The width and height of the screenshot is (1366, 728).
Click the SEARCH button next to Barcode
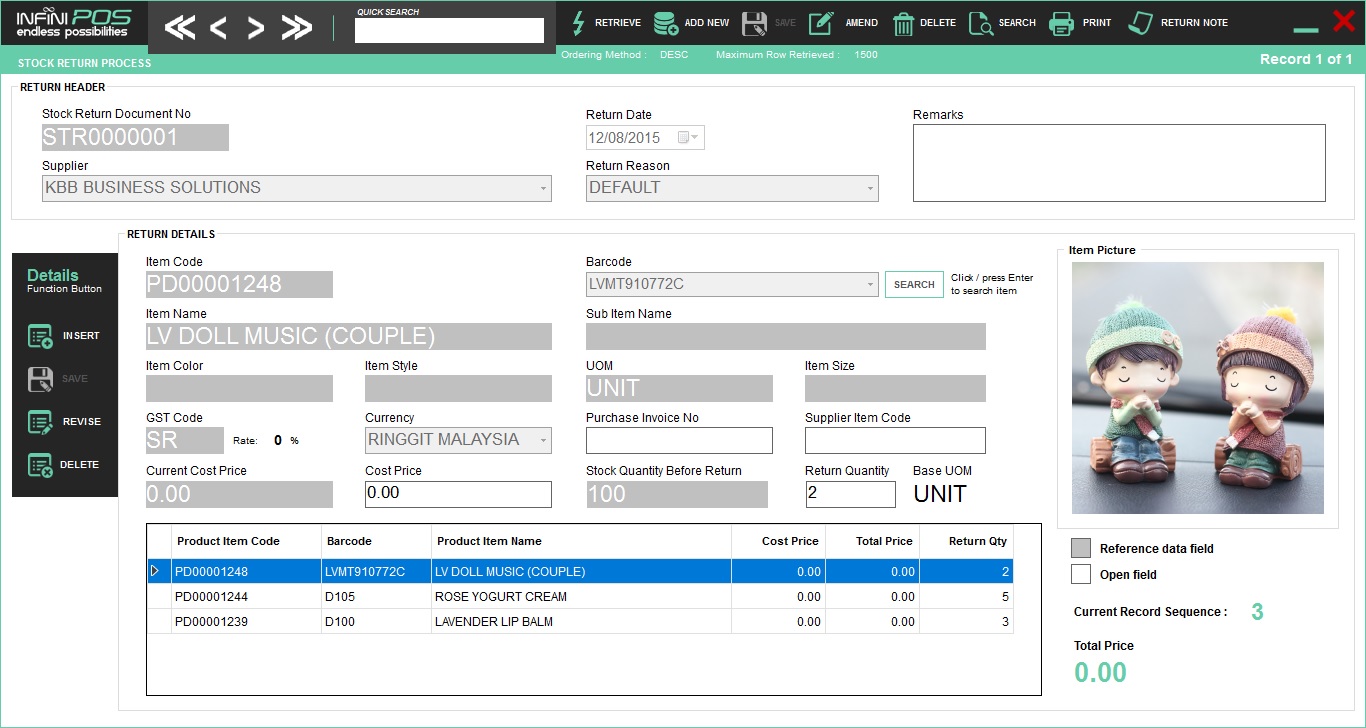pyautogui.click(x=914, y=285)
